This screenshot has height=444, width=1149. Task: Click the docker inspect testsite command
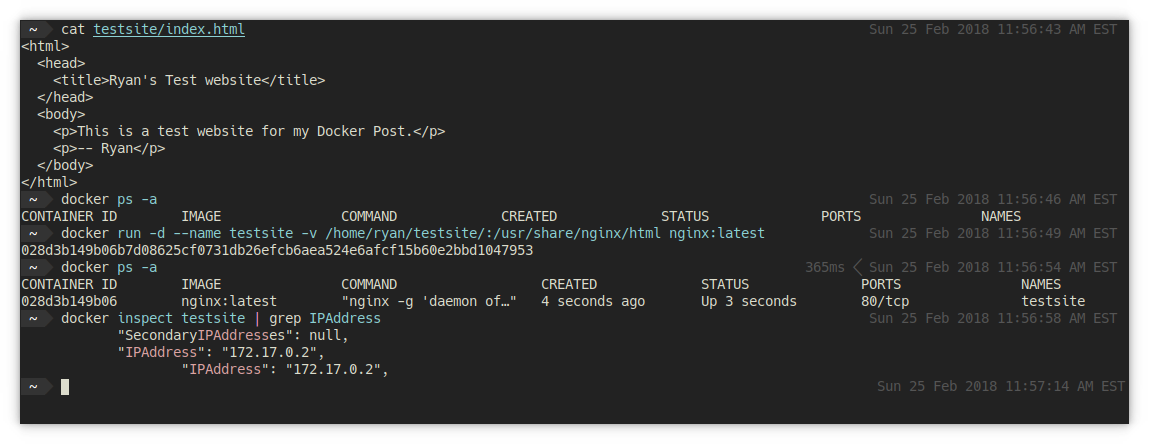tap(221, 318)
